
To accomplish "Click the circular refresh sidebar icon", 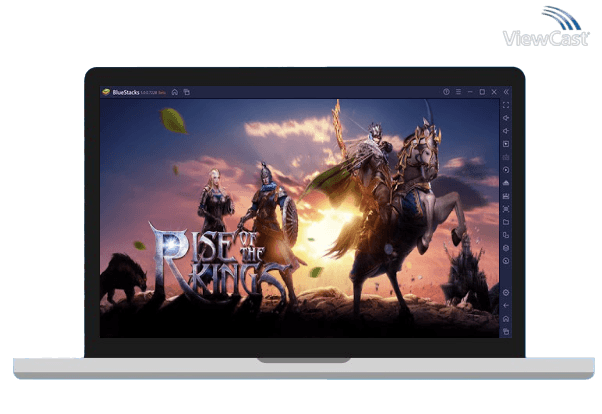I will [x=506, y=261].
